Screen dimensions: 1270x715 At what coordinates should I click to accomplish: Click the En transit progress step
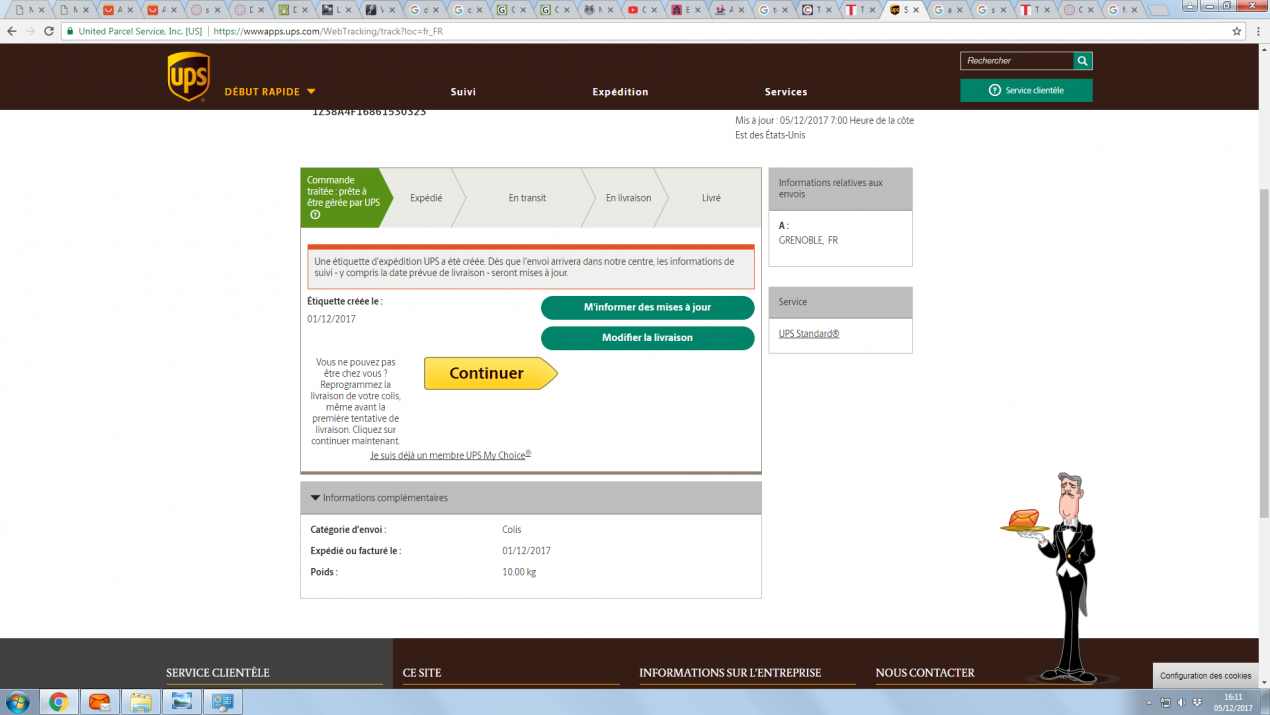527,198
